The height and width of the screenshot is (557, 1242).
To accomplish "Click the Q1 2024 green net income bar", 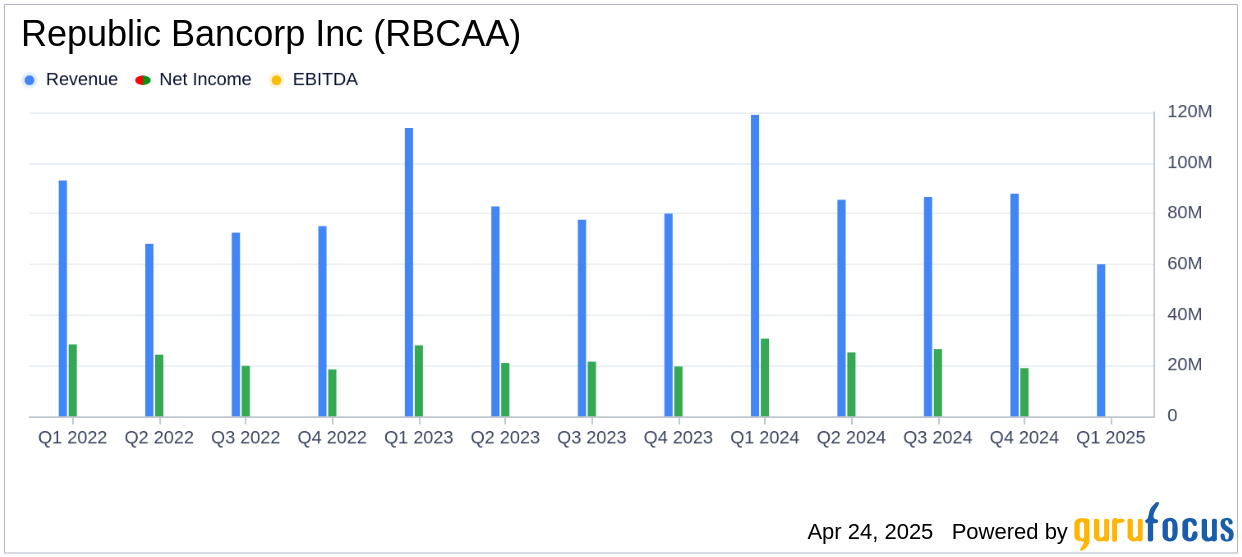I will click(765, 377).
